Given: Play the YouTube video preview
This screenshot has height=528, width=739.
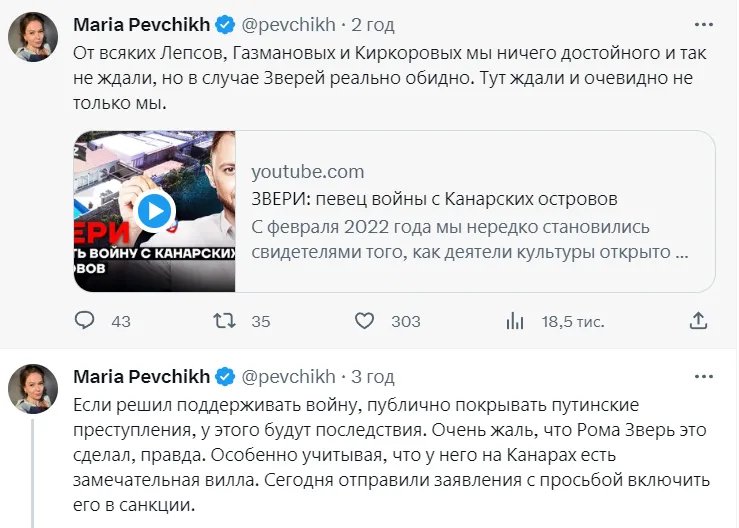Looking at the screenshot, I should pos(153,210).
